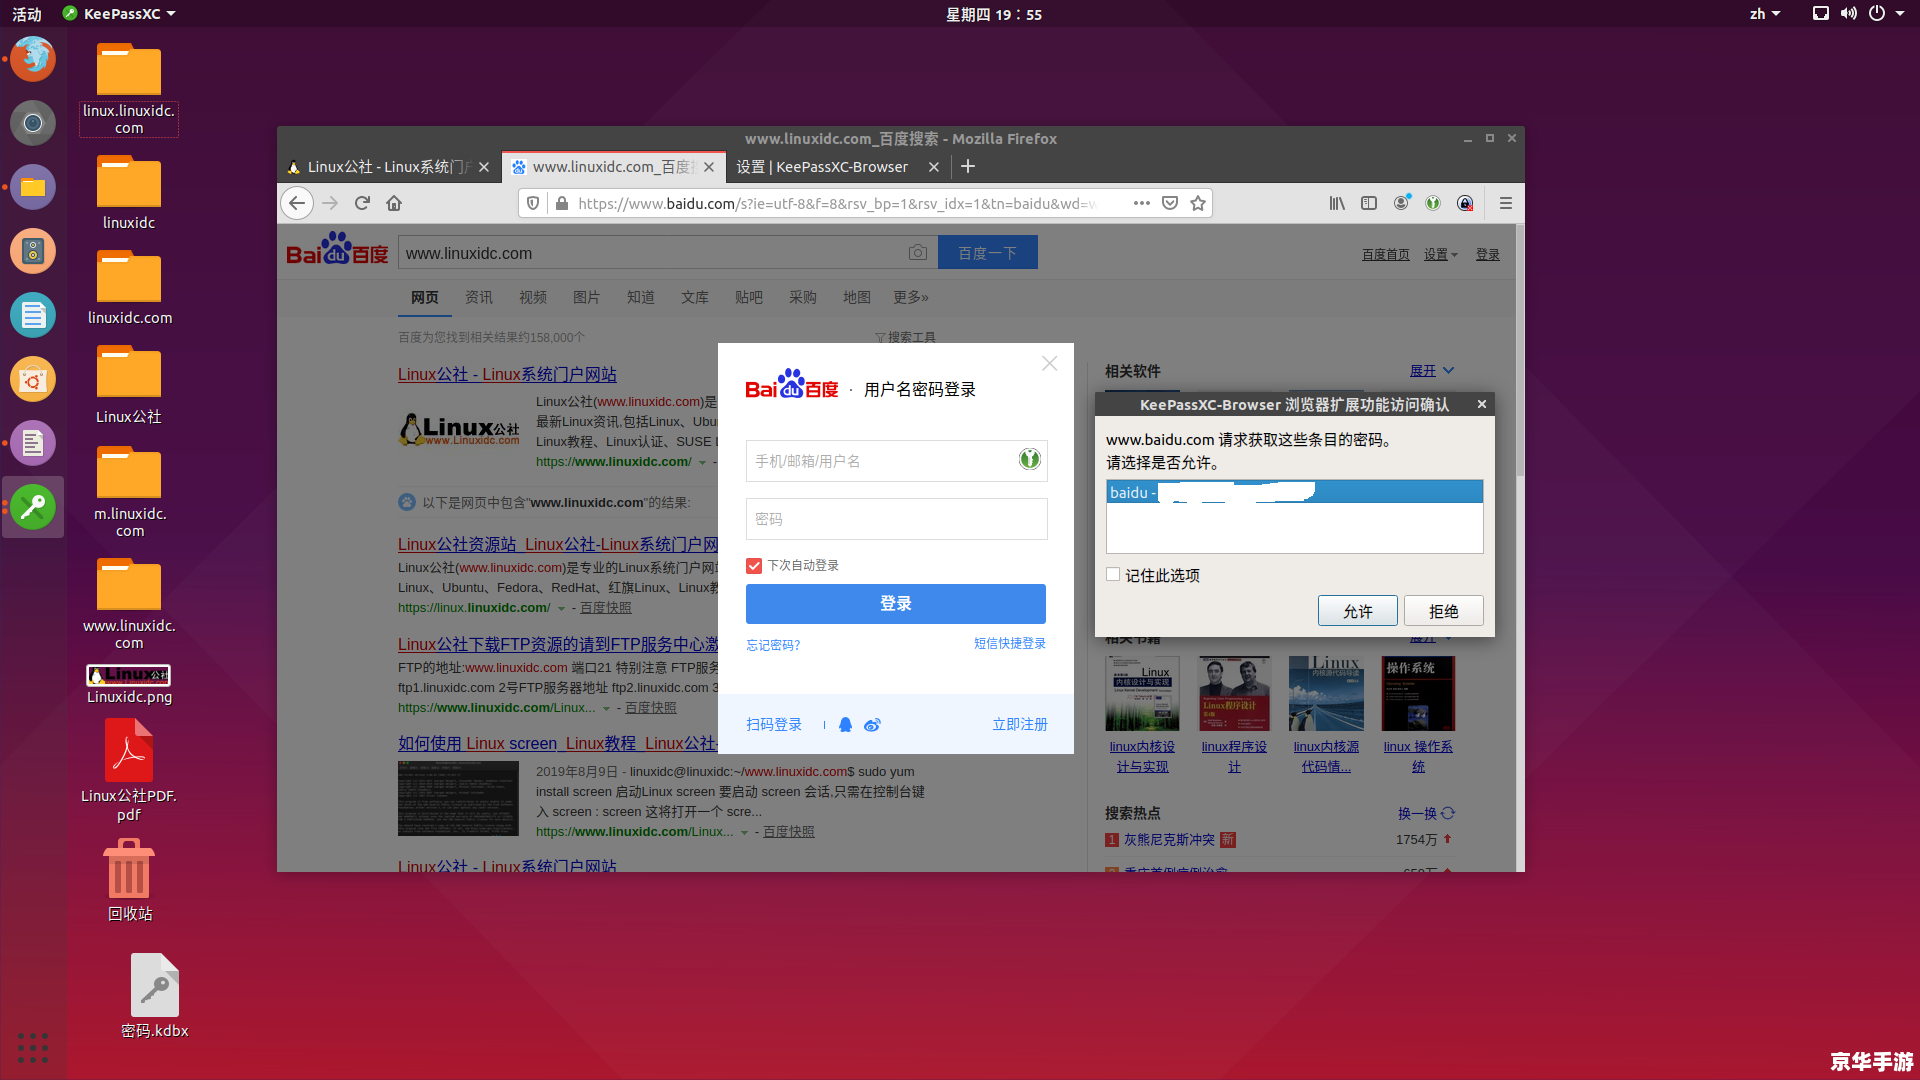1920x1080 pixels.
Task: Click the blue 登录 button
Action: 896,604
